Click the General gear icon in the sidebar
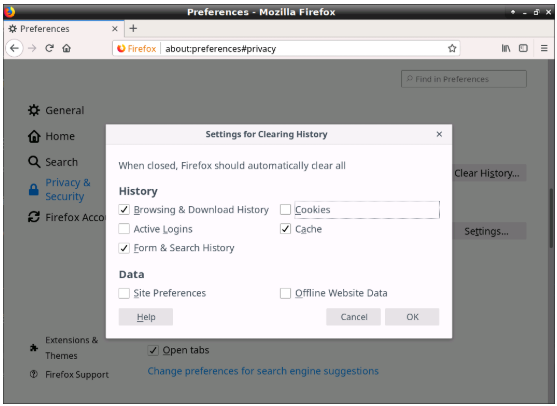Screen dimensions: 557x406 [34, 110]
